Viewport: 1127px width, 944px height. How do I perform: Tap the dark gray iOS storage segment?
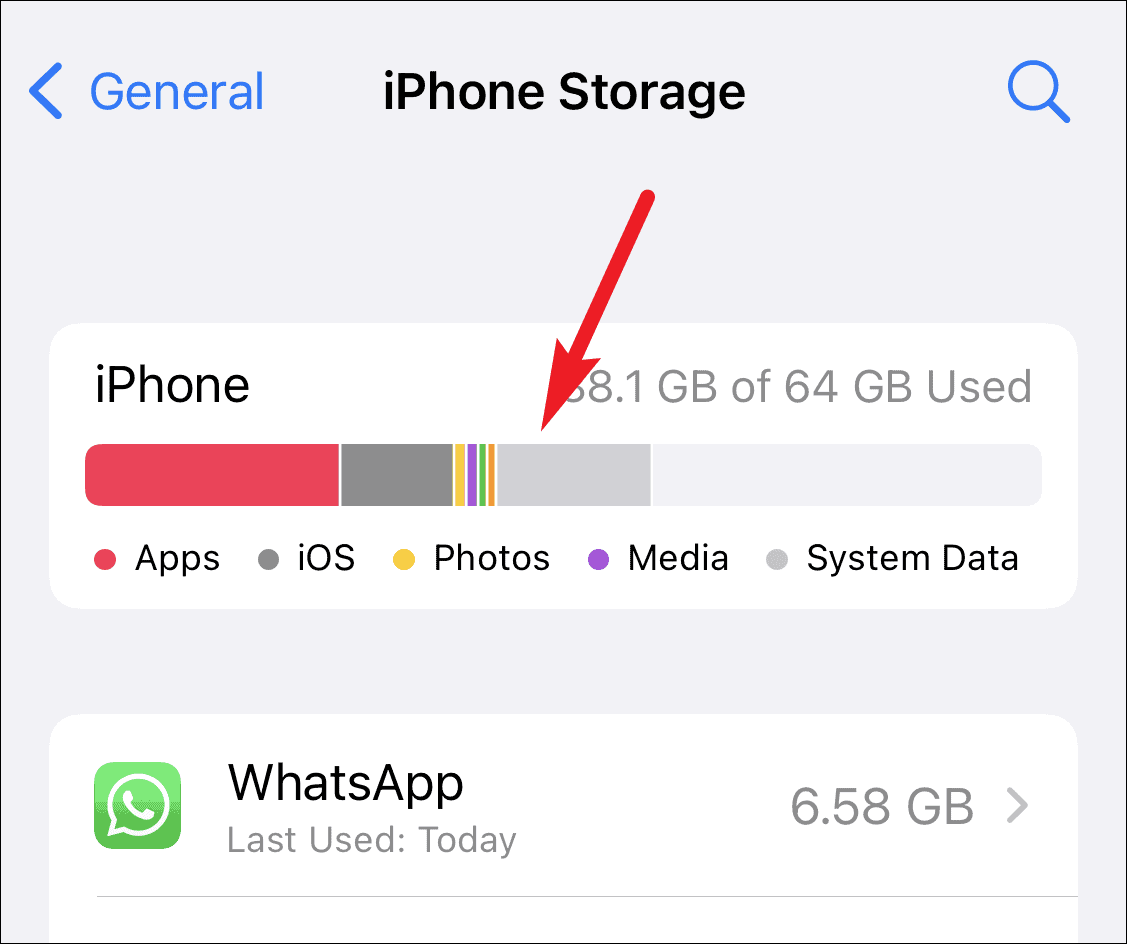coord(397,475)
